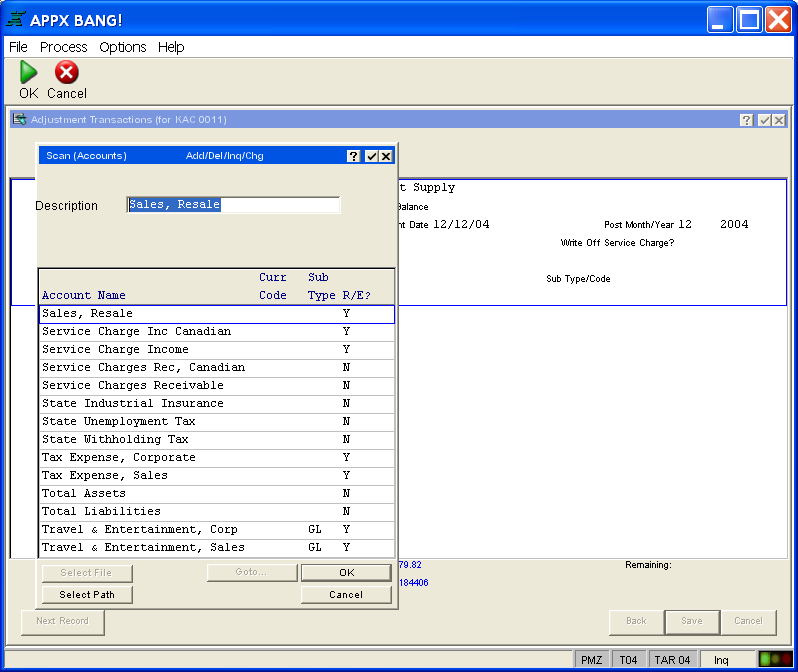Screen dimensions: 798x672
Task: Click the Select Path button
Action: coord(86,594)
